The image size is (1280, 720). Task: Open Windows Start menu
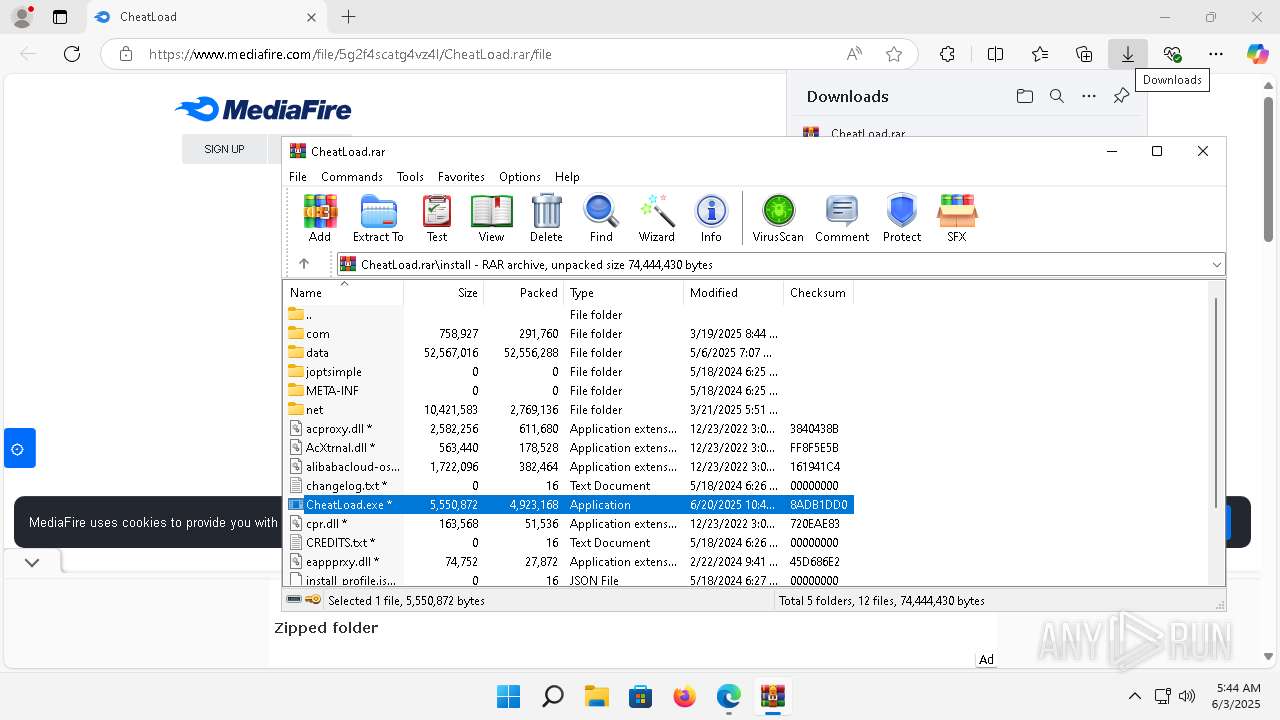click(508, 696)
